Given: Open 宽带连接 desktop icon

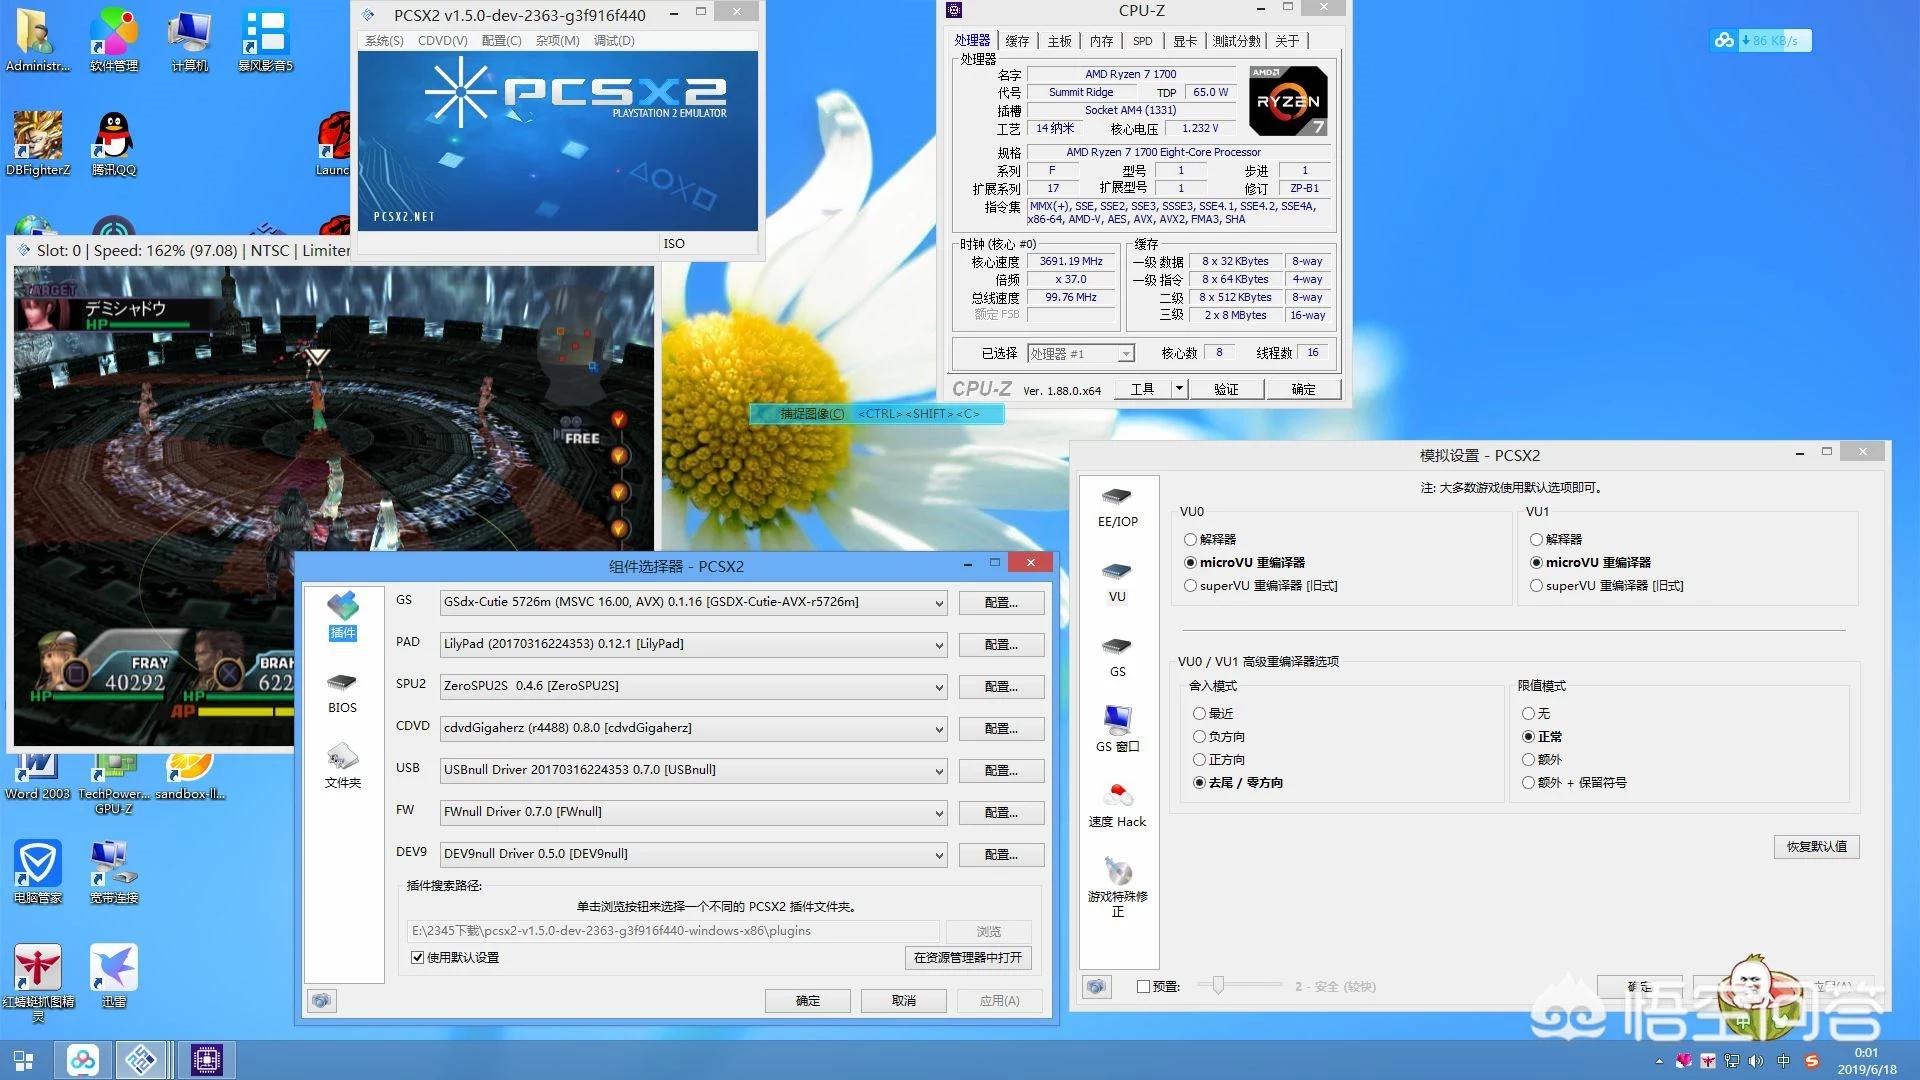Looking at the screenshot, I should click(114, 872).
